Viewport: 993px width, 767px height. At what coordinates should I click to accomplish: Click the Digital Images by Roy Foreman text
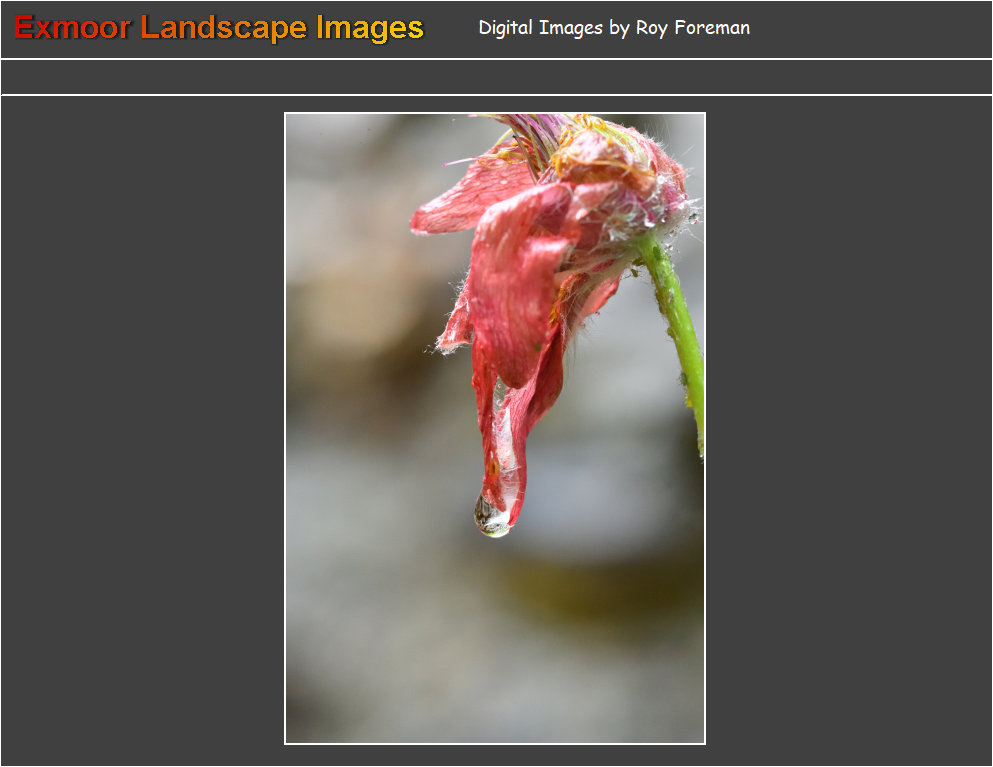click(x=613, y=28)
